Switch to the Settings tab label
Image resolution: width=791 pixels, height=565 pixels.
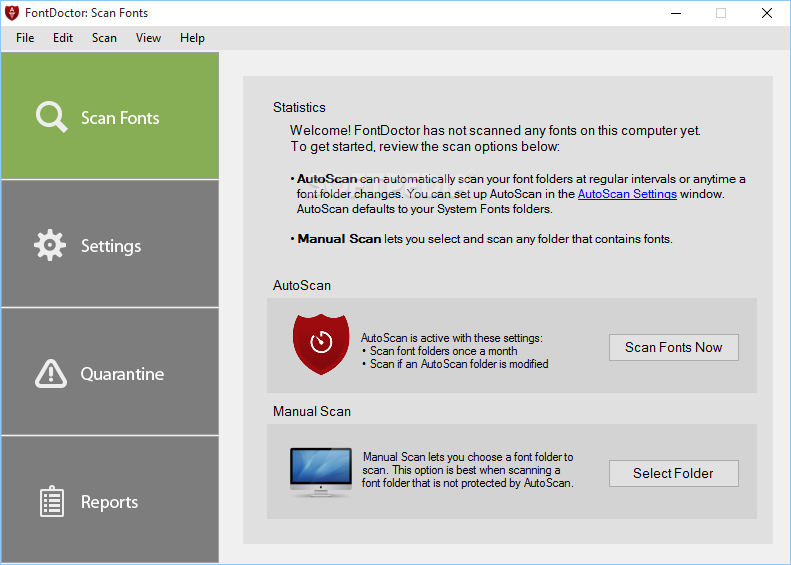(x=111, y=246)
